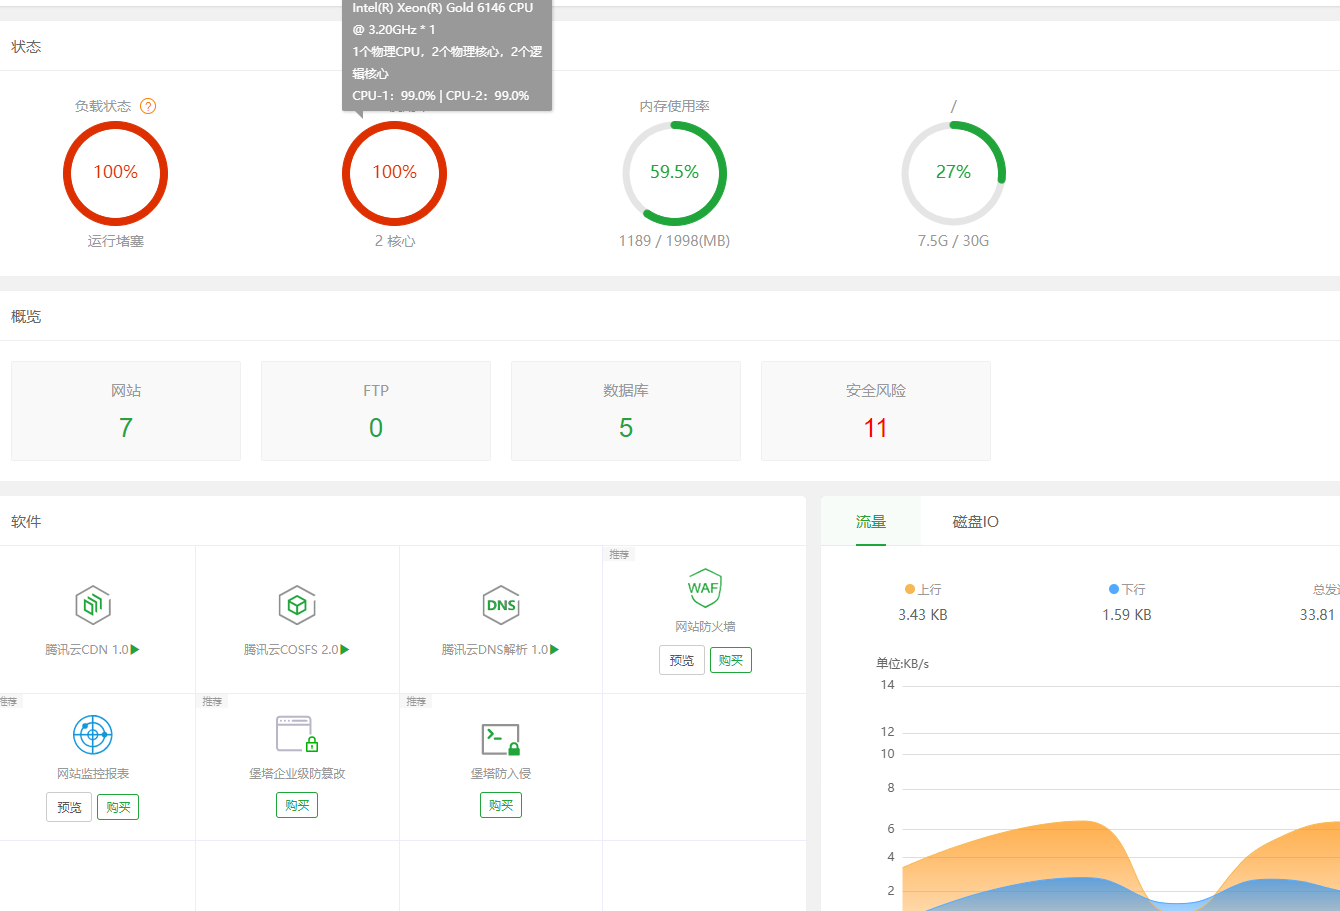Click 购买 button under 网站监控报表
The height and width of the screenshot is (911, 1340).
[x=118, y=807]
